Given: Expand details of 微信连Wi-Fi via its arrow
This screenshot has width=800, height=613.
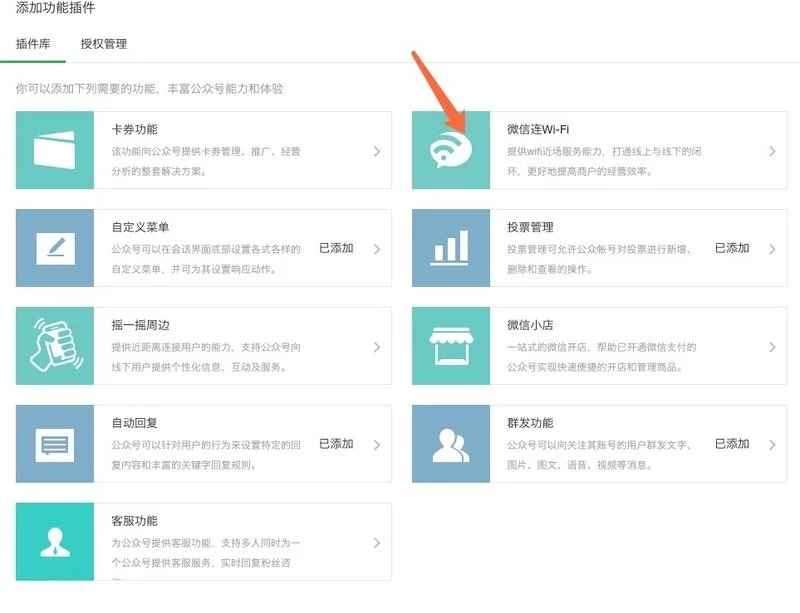Looking at the screenshot, I should point(770,149).
